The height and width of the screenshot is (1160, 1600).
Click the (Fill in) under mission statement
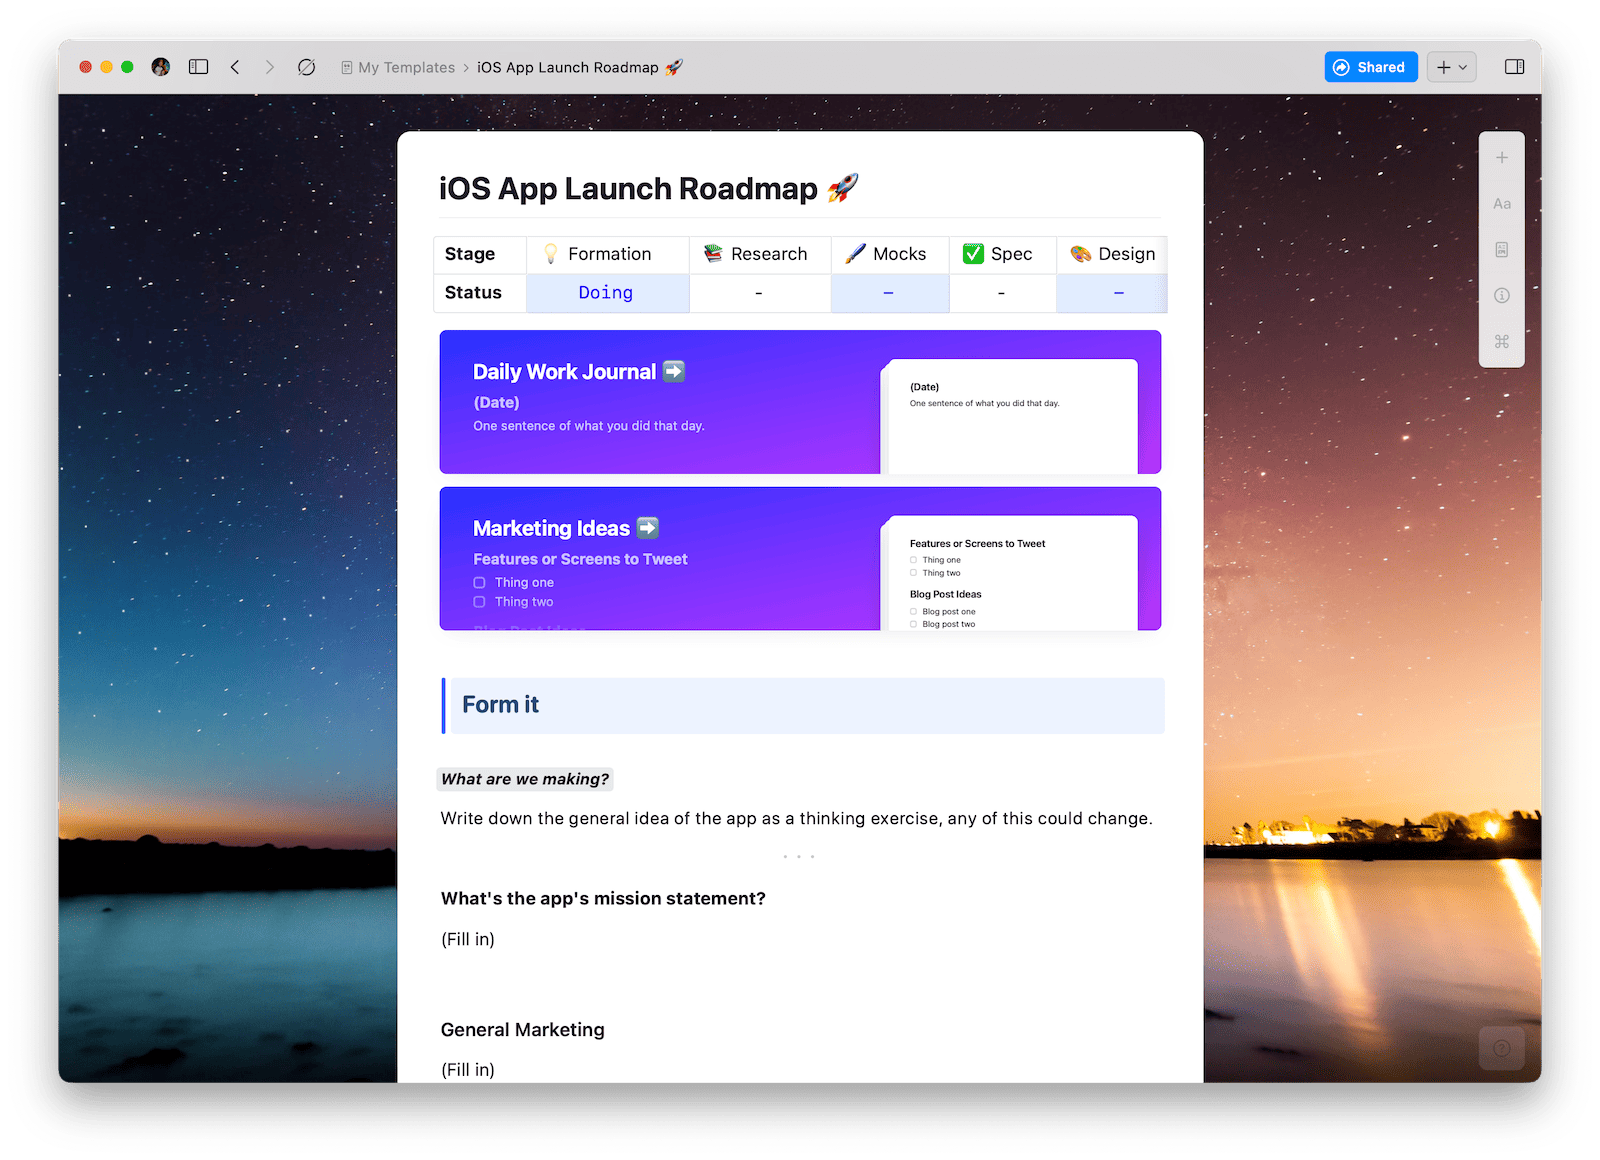(x=468, y=939)
